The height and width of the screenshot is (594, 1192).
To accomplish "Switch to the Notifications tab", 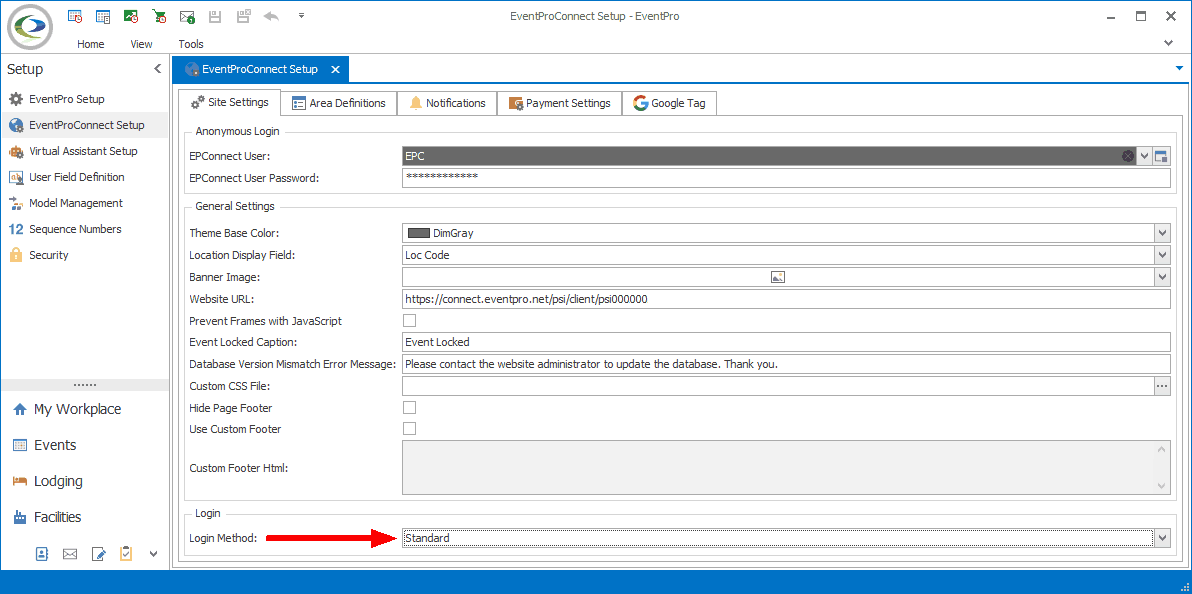I will (447, 103).
